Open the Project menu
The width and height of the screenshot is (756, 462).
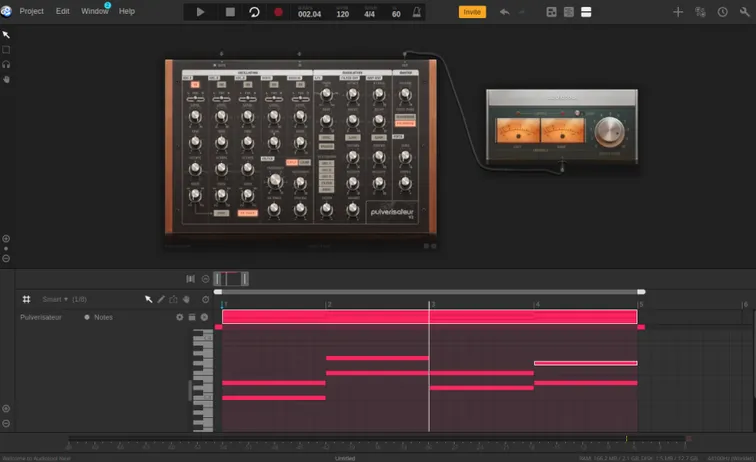pyautogui.click(x=32, y=11)
